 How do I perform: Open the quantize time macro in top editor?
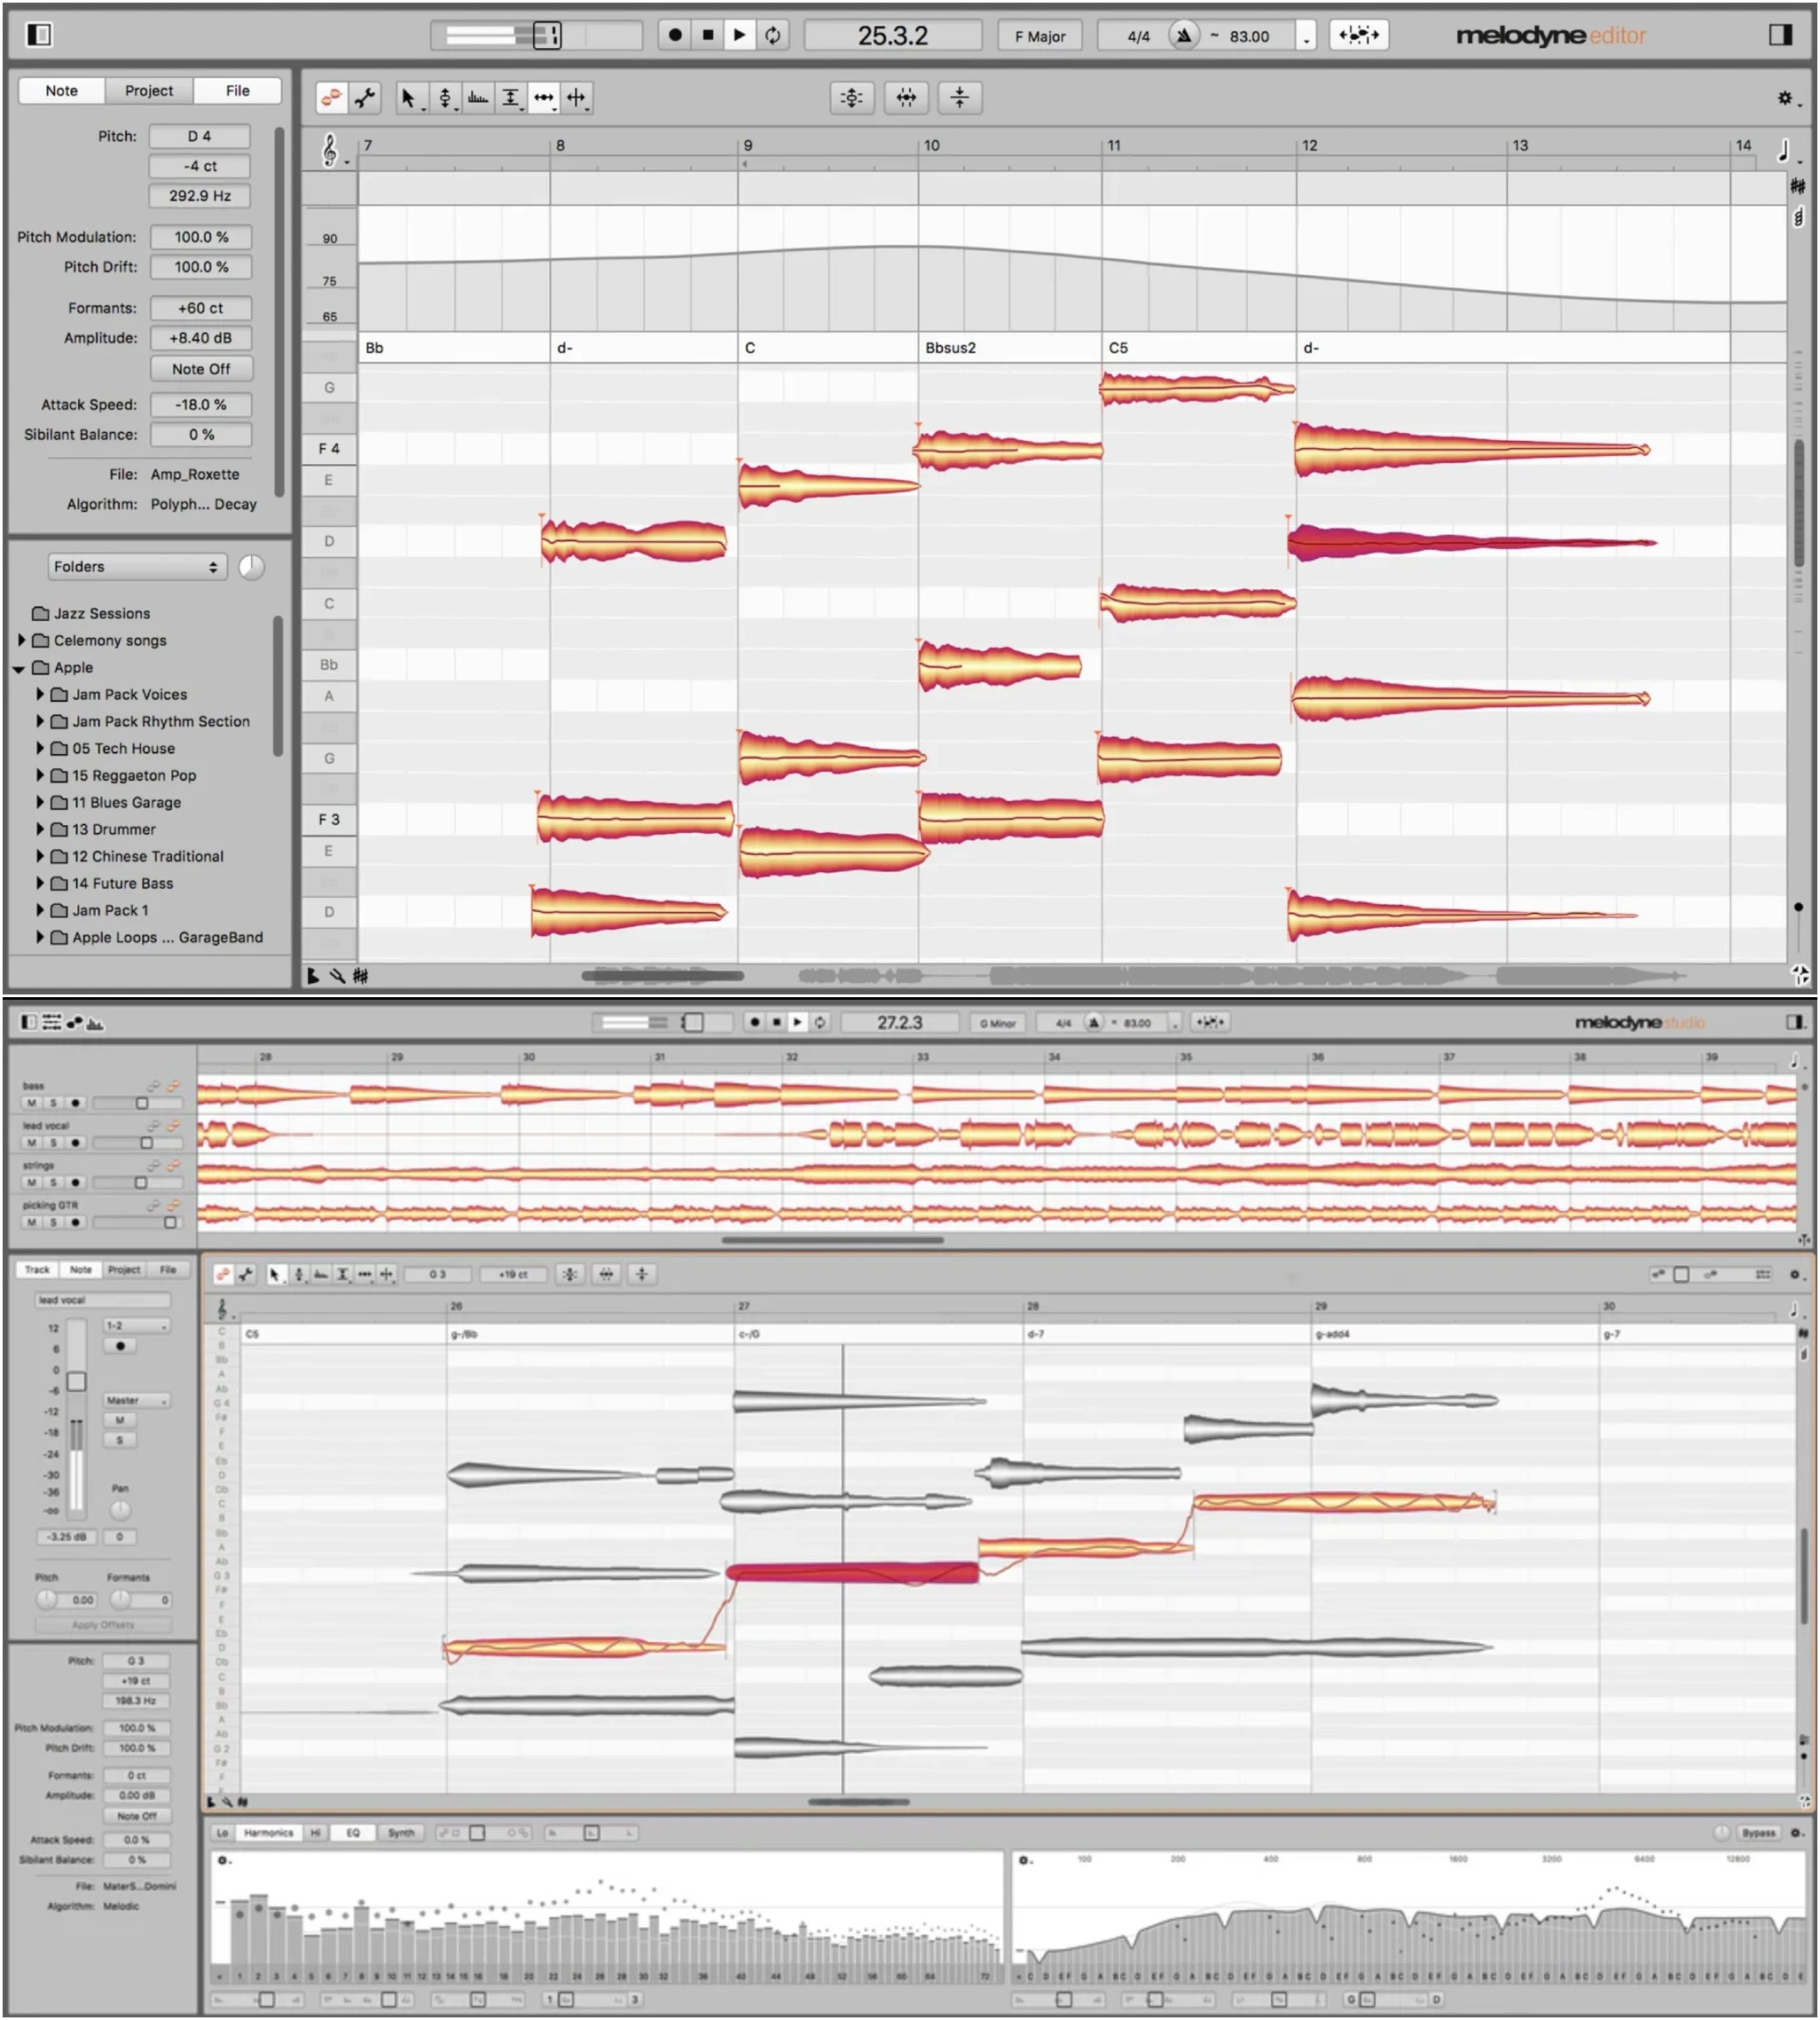905,97
